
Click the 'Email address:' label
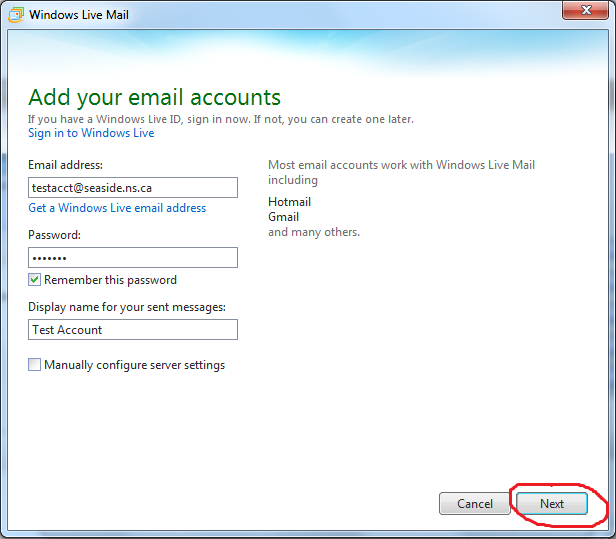point(65,165)
